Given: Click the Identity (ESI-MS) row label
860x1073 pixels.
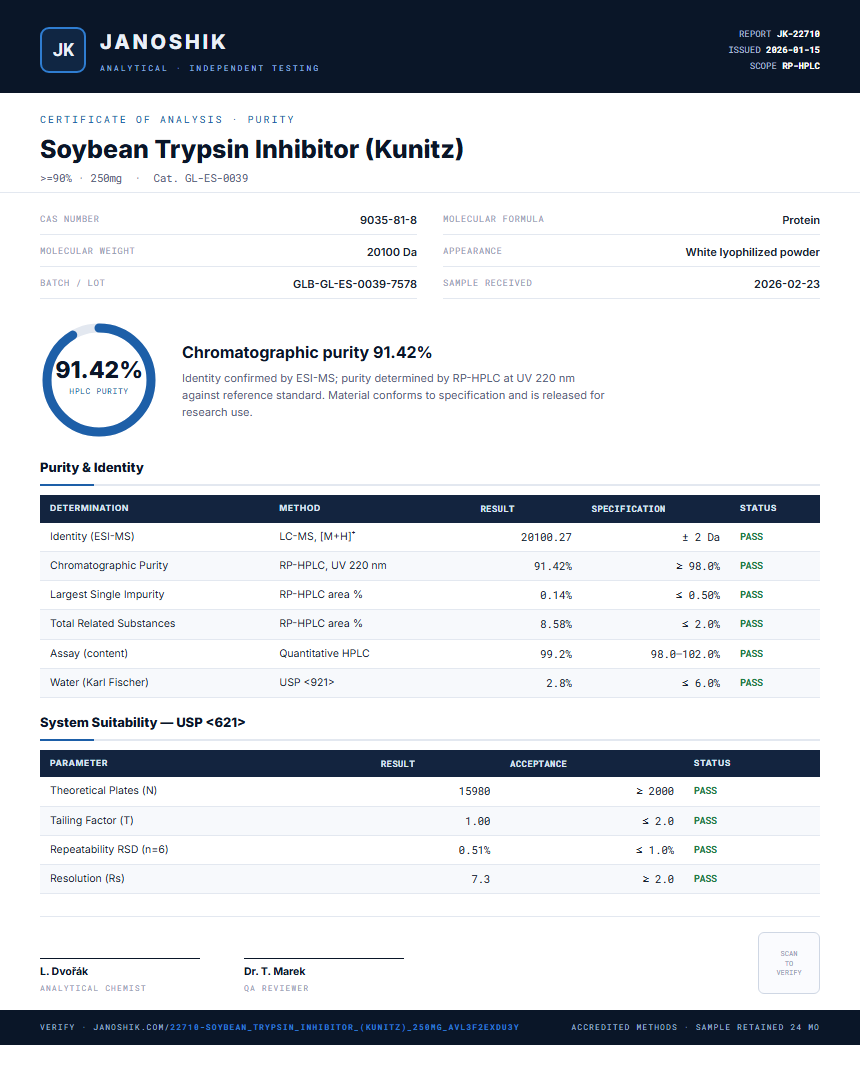Looking at the screenshot, I should coord(92,536).
